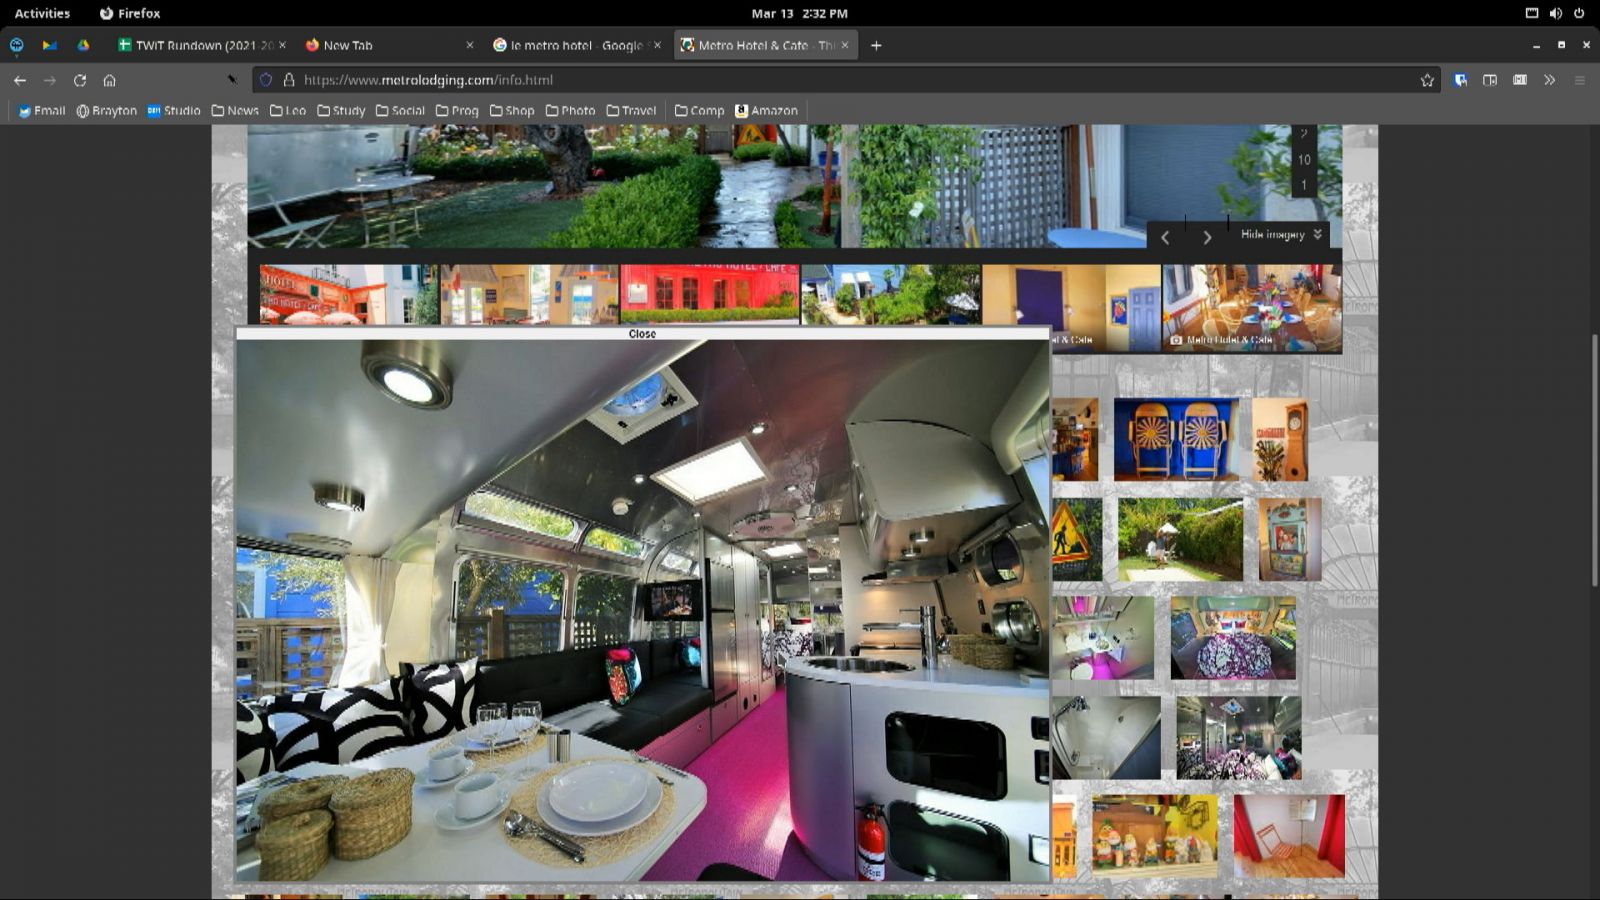
Task: Open the sidebar panel icon in toolbar
Action: [1490, 80]
